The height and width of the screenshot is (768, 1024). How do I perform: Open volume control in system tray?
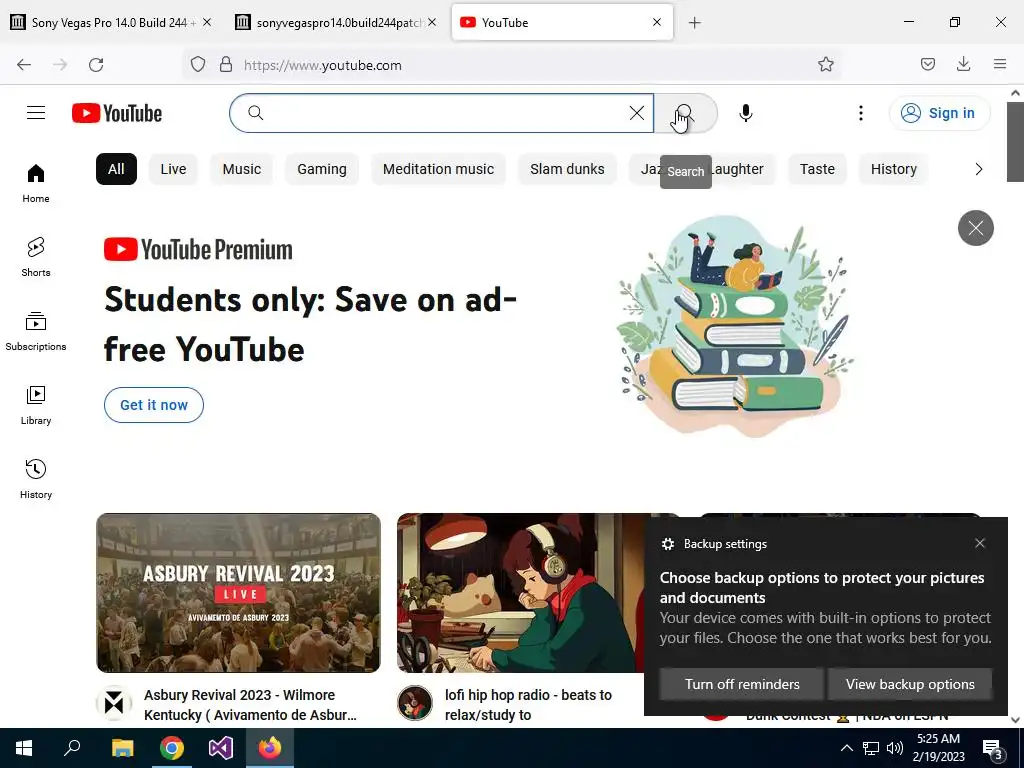click(895, 748)
